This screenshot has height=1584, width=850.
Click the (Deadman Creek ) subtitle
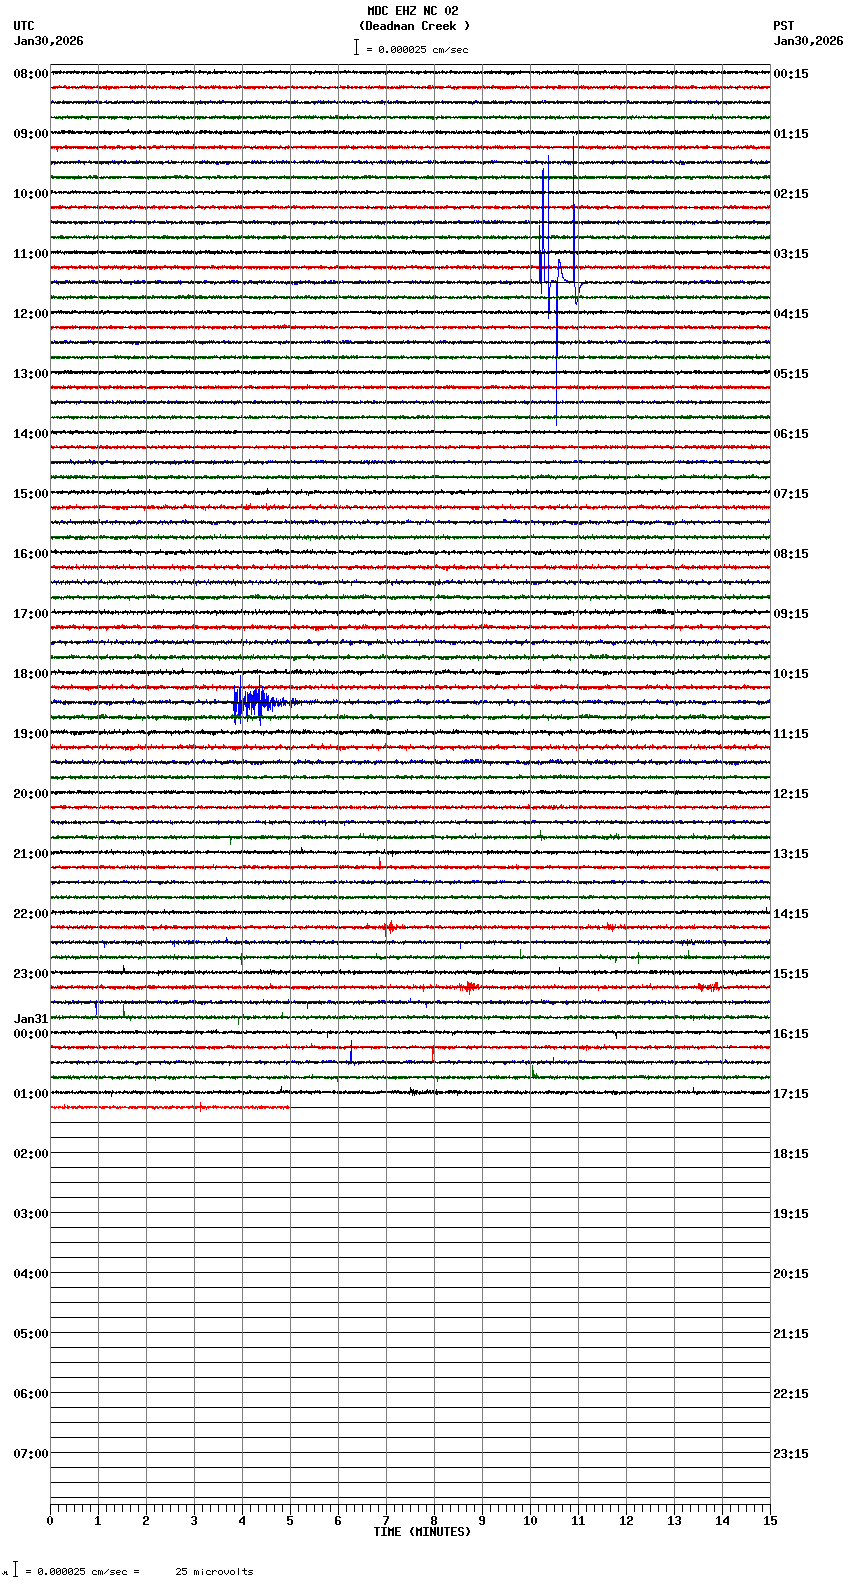(414, 26)
